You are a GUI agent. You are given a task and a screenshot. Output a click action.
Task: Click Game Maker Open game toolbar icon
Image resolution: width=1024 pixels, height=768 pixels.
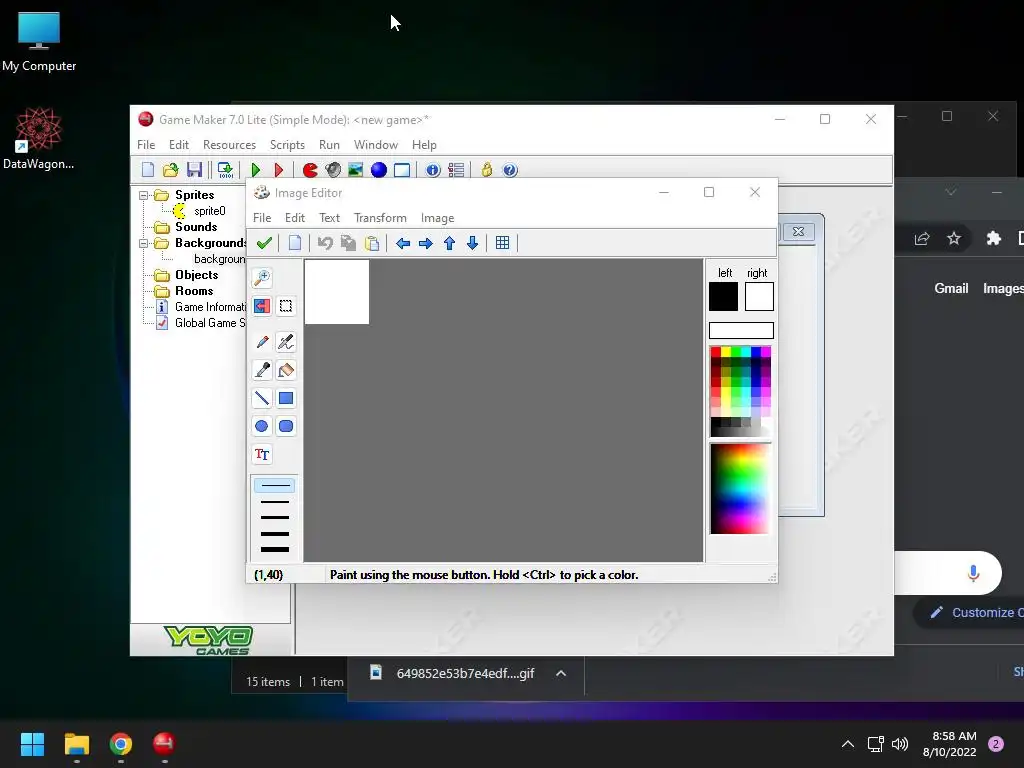pos(170,170)
